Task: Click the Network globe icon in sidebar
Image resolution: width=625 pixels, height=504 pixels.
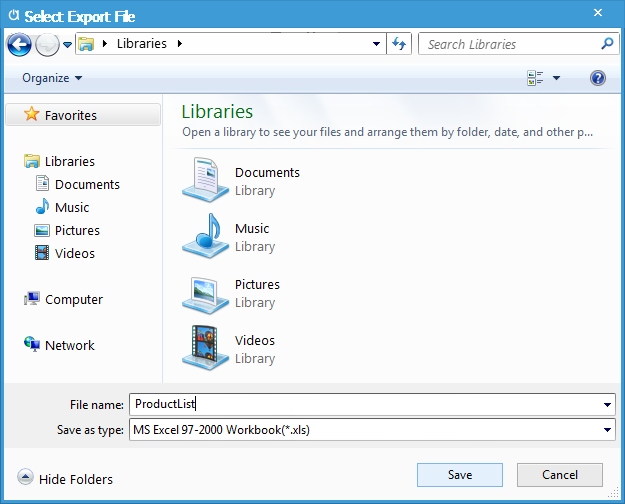Action: tap(32, 344)
